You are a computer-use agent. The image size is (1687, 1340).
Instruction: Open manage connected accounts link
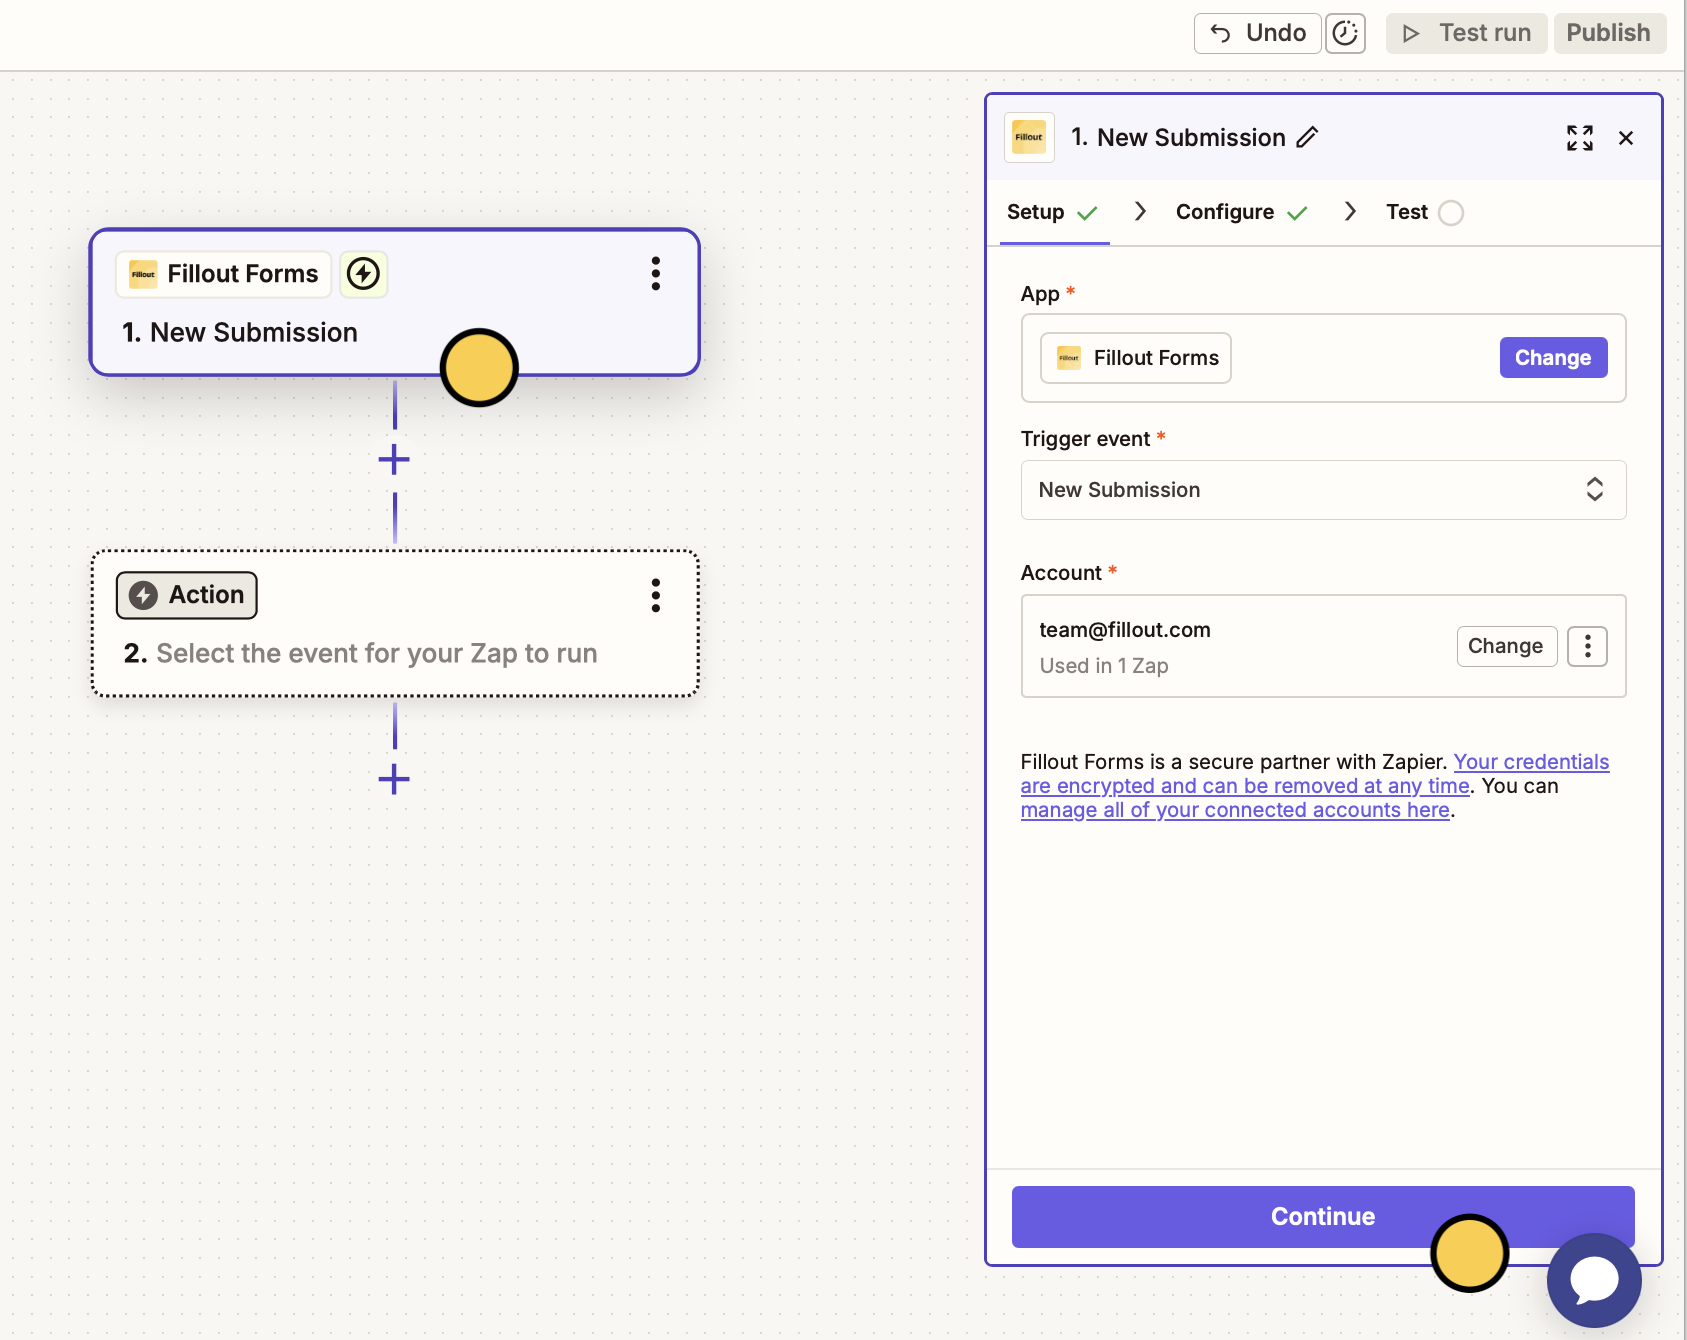[1235, 810]
